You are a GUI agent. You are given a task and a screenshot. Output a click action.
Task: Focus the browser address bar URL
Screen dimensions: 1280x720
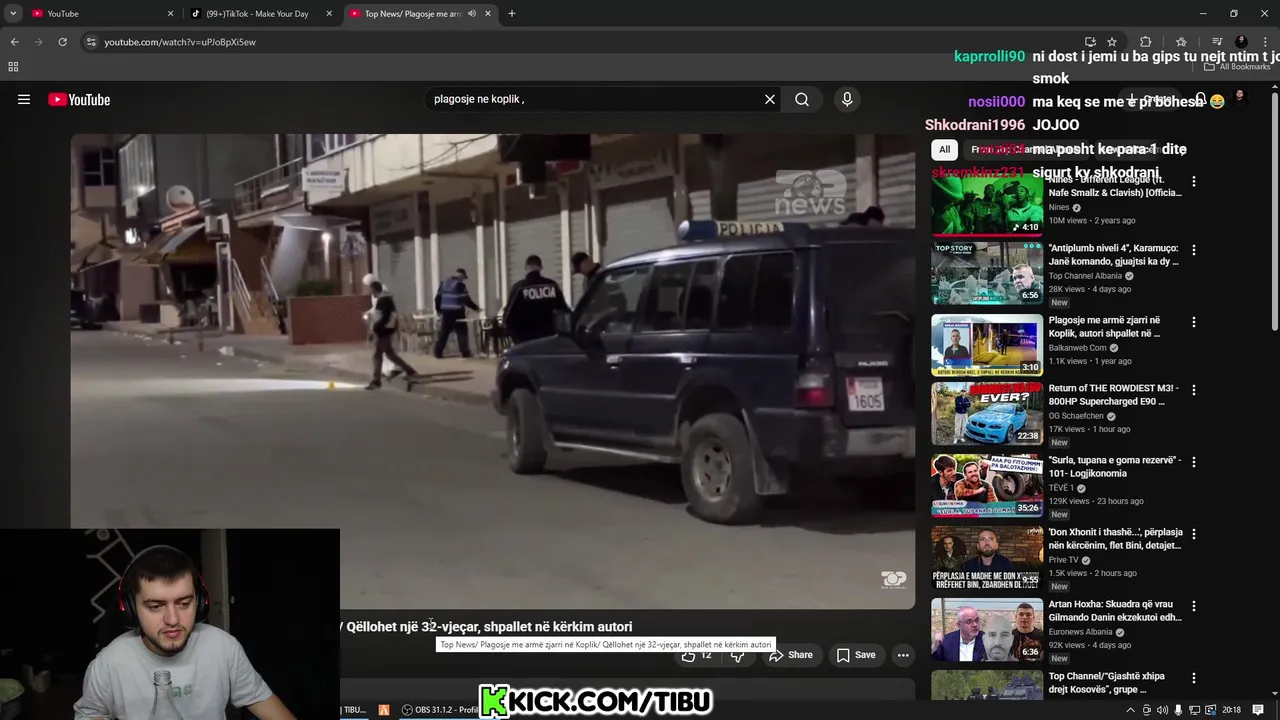(x=180, y=42)
